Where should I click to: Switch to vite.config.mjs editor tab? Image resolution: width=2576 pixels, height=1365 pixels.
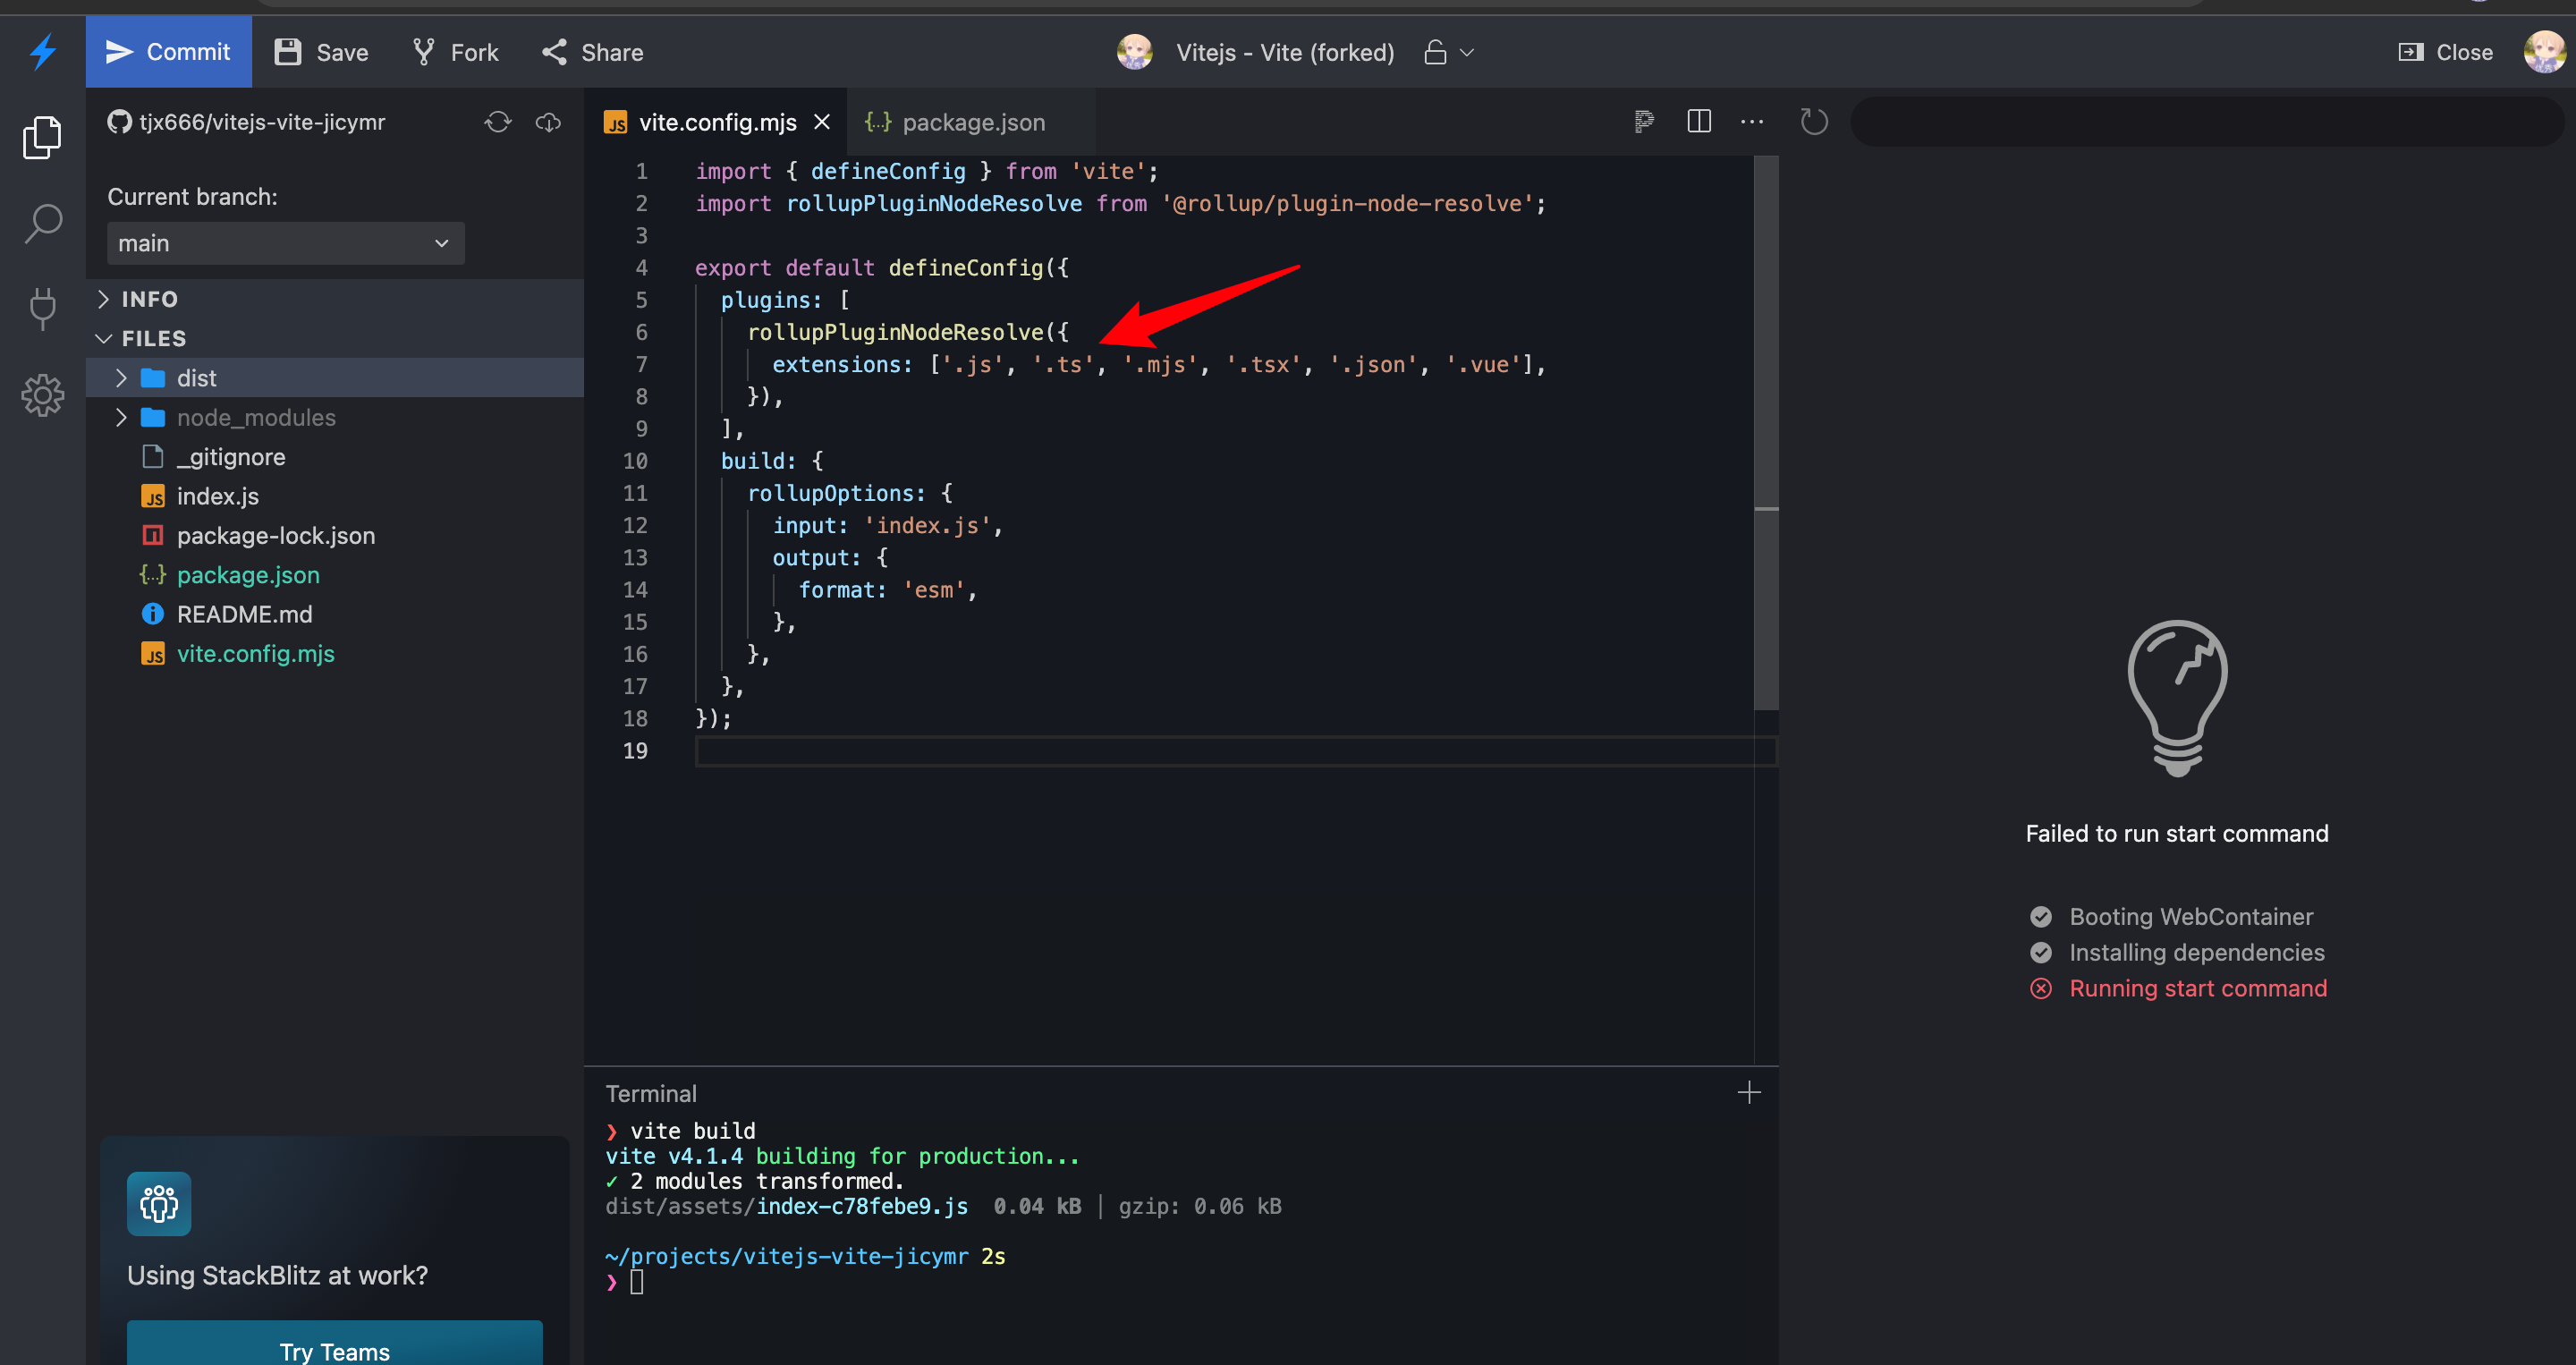coord(717,122)
